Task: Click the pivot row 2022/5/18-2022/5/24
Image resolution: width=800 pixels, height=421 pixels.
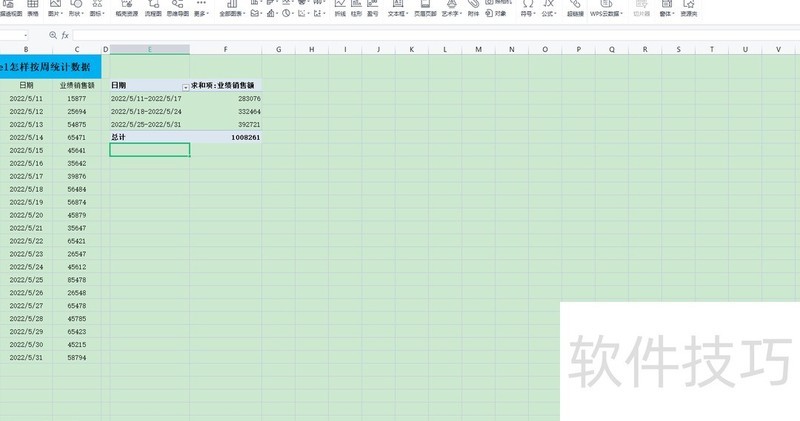Action: pos(149,111)
